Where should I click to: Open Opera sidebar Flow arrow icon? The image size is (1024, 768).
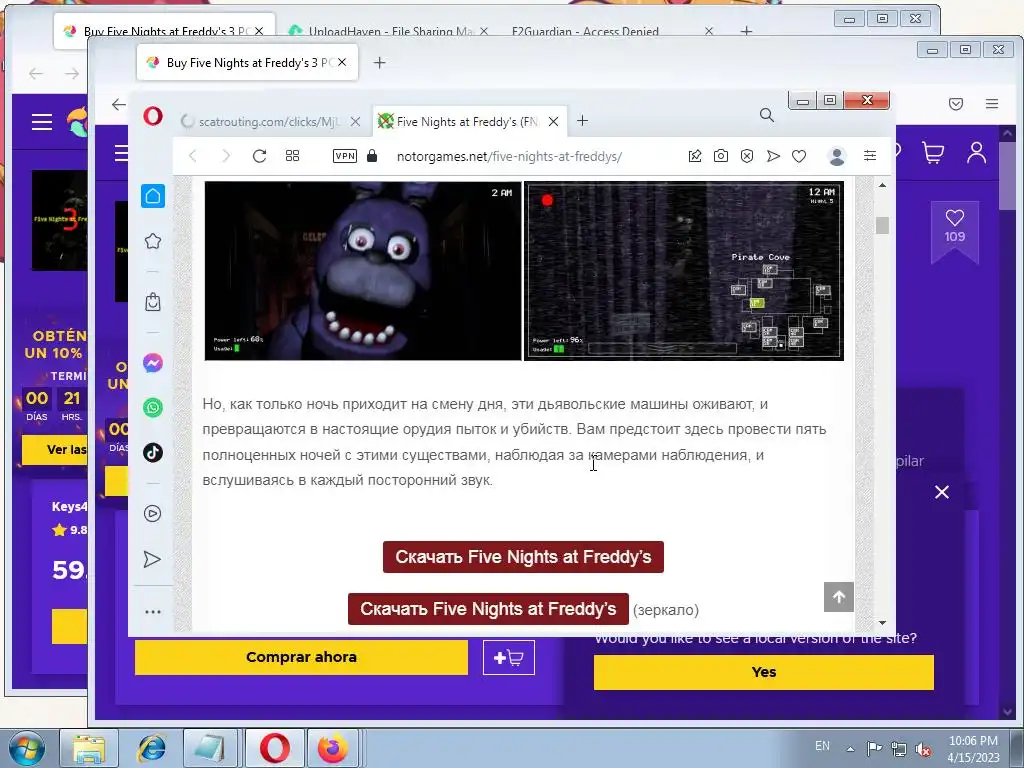coord(152,559)
